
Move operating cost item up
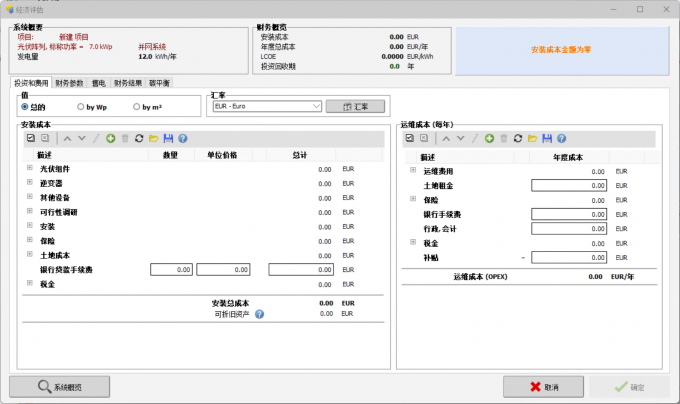(x=446, y=138)
